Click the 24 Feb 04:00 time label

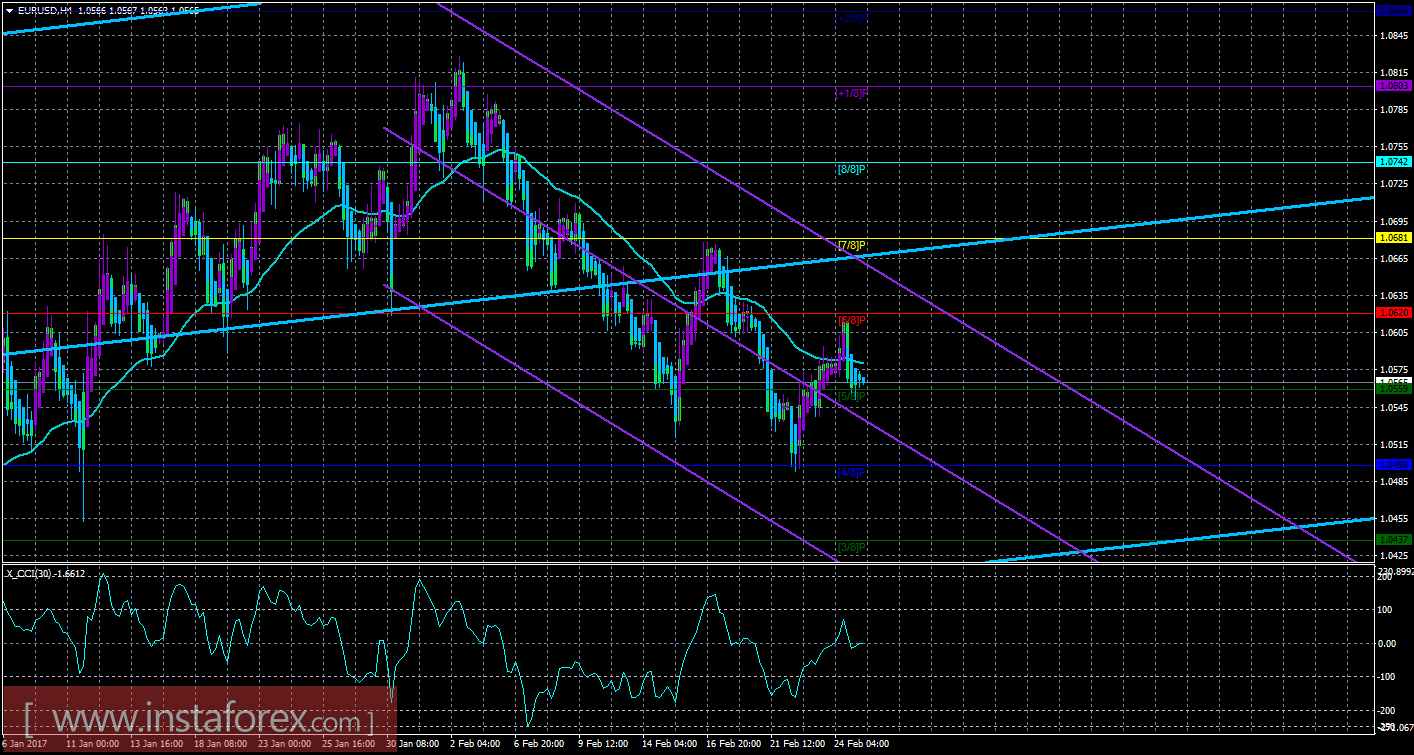[861, 745]
